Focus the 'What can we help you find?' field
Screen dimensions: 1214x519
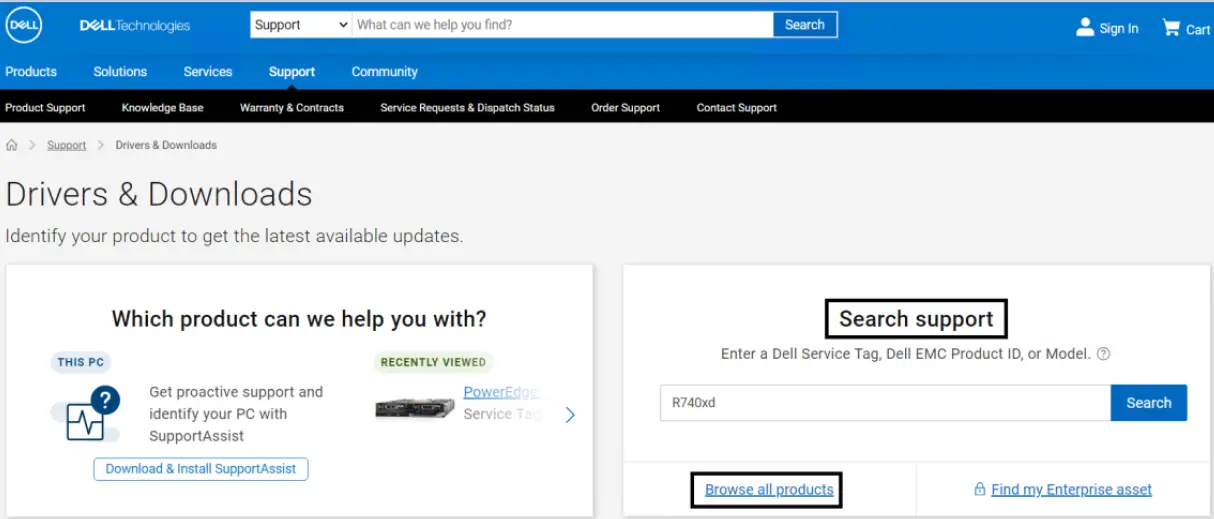pos(563,25)
